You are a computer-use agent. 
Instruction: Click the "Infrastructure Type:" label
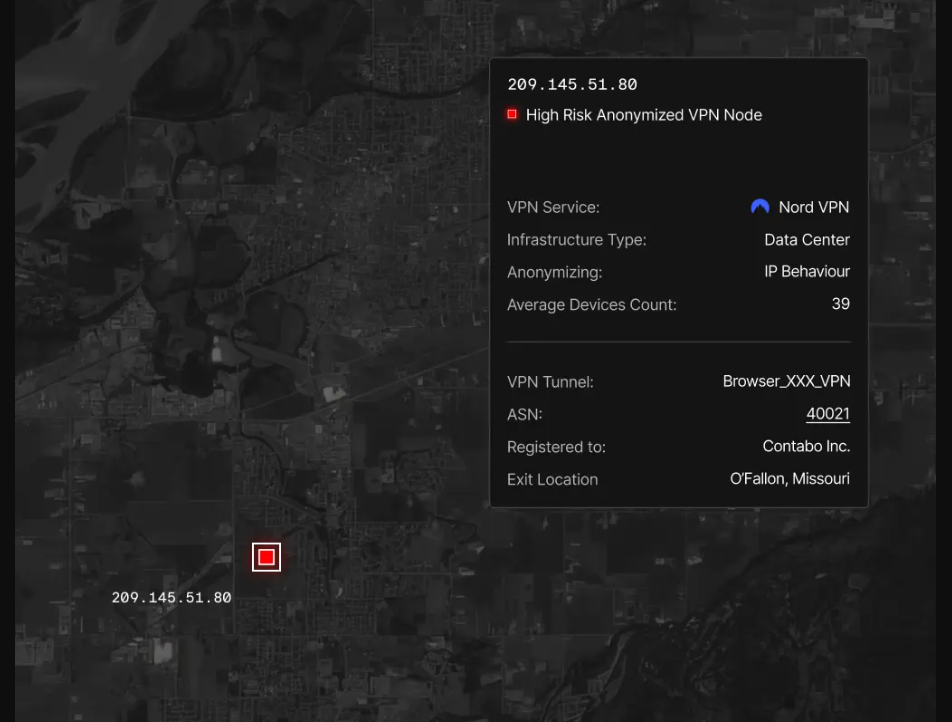coord(577,240)
